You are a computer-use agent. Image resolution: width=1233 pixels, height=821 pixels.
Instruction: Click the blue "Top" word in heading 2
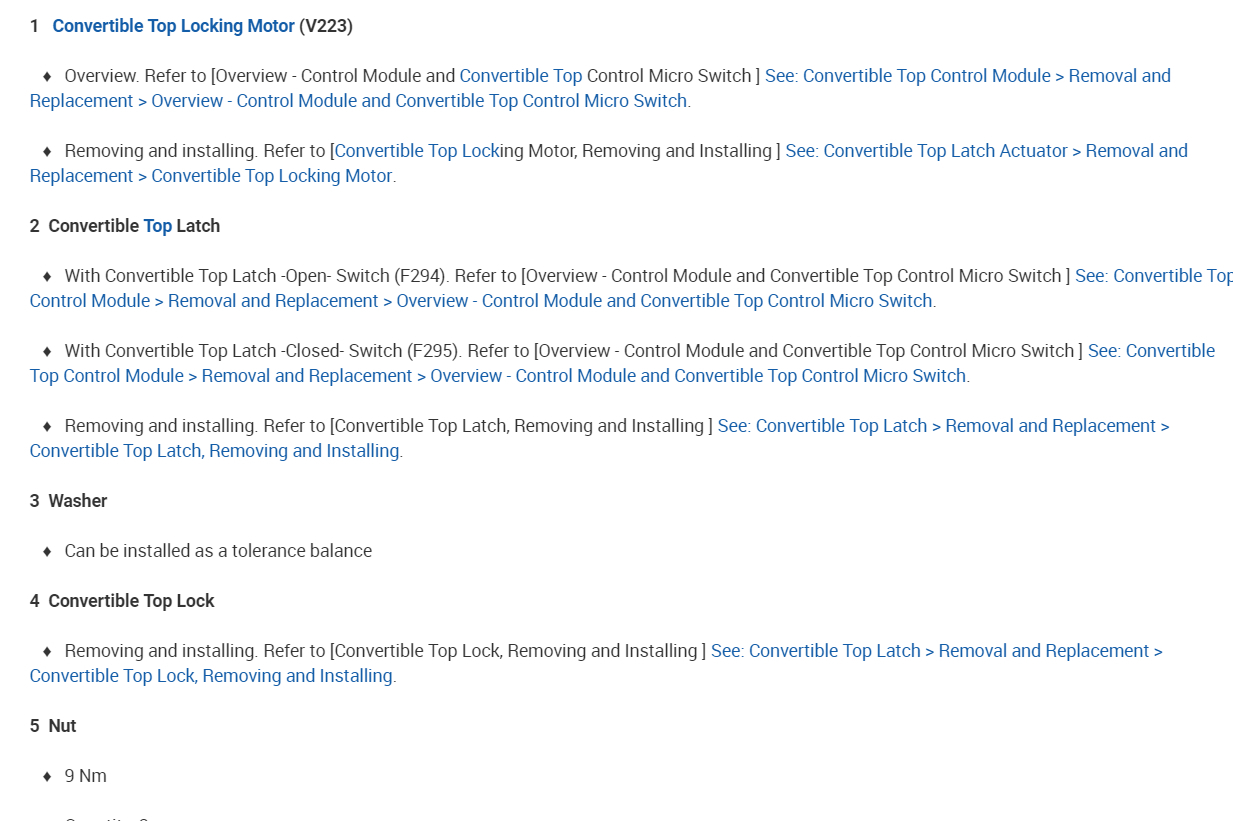click(157, 226)
